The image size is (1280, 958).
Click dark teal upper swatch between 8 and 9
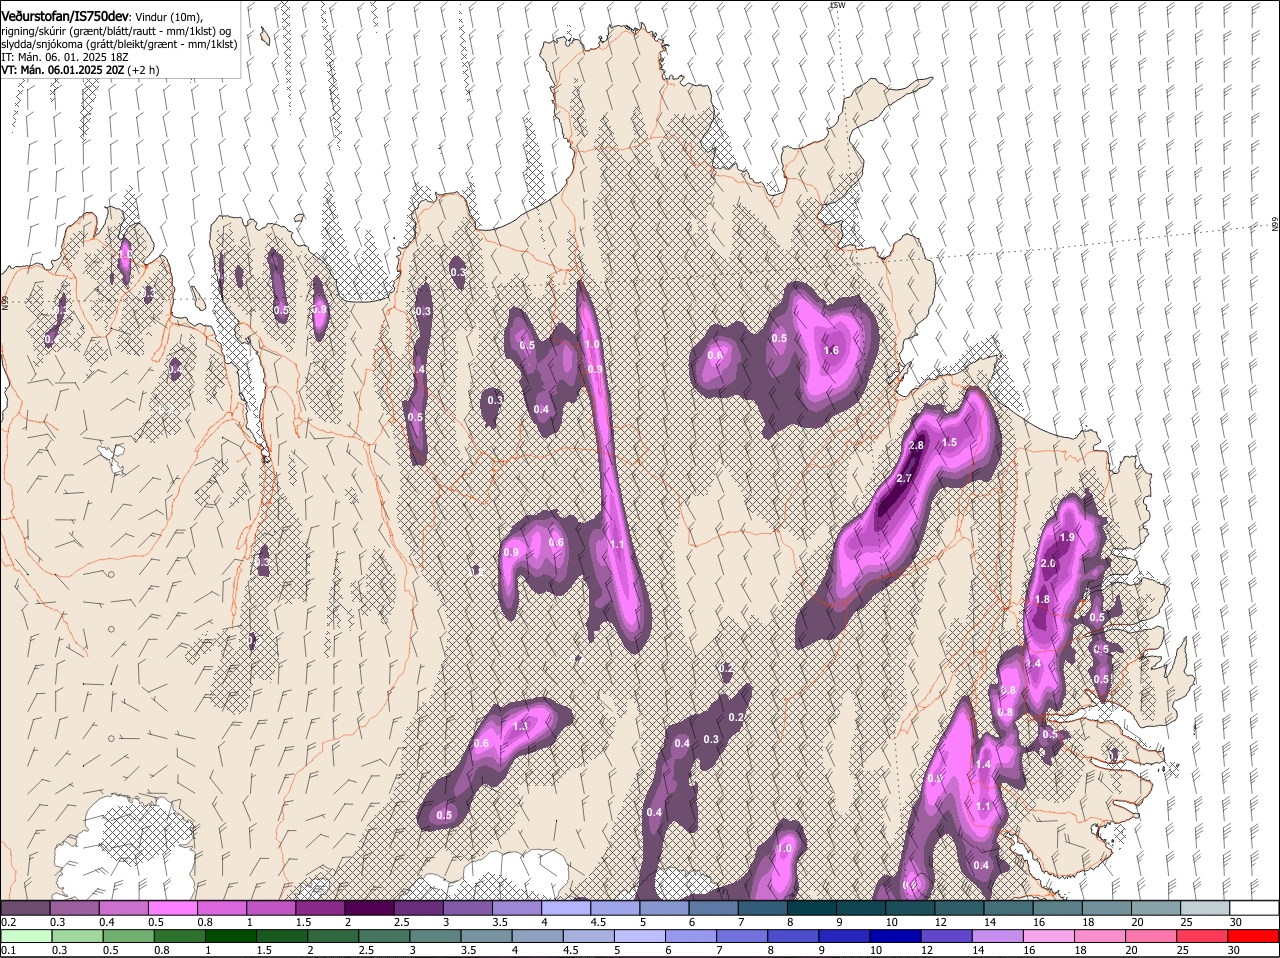[x=812, y=907]
